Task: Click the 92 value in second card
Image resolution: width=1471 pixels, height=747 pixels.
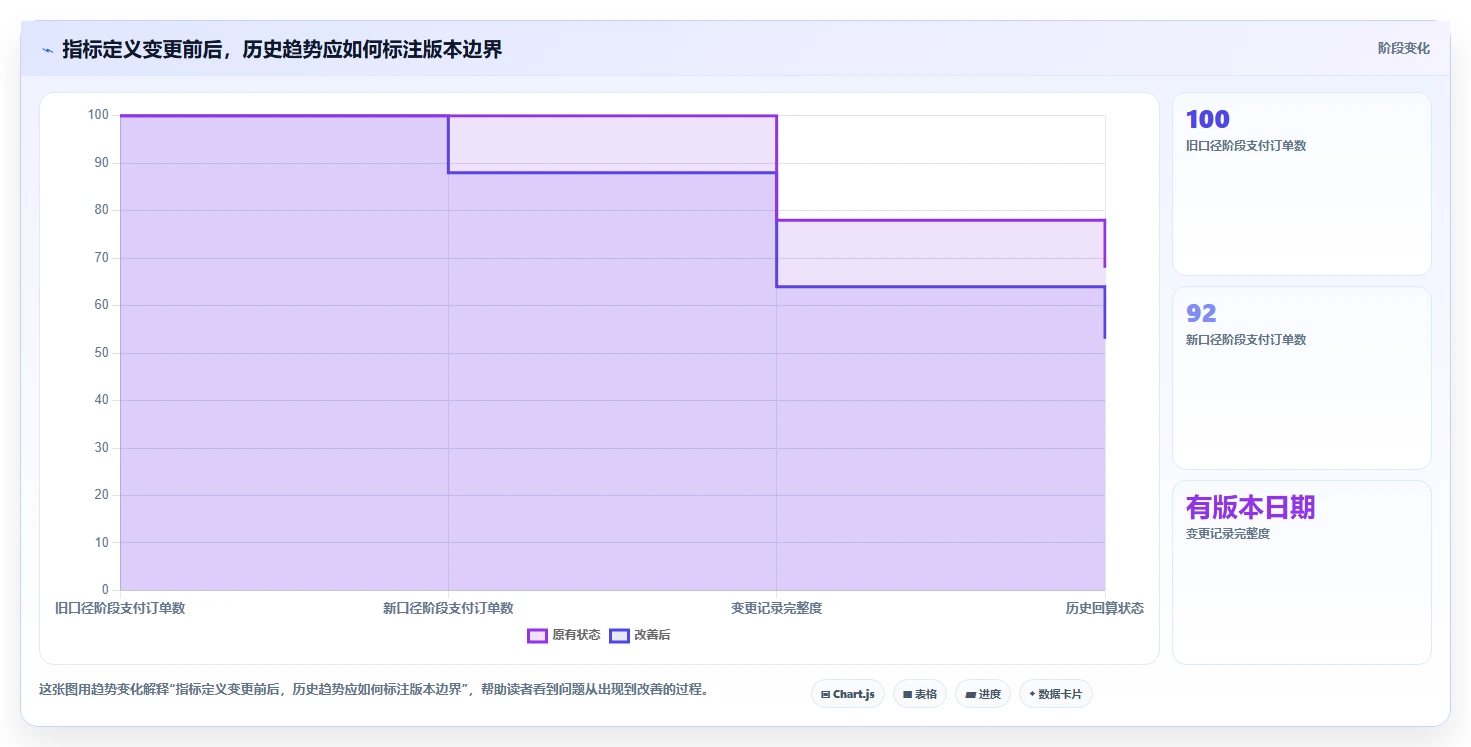Action: tap(1201, 313)
